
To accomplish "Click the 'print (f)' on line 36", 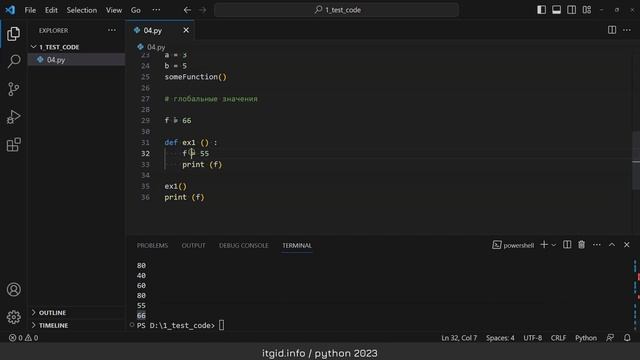I will point(184,197).
